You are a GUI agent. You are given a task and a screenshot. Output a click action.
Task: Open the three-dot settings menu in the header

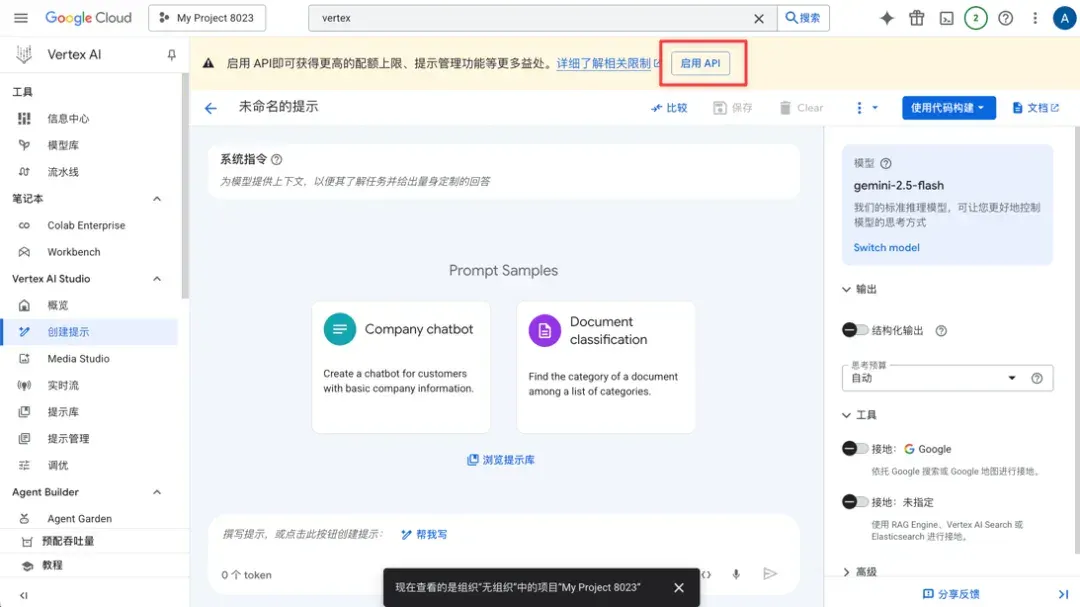click(x=1035, y=18)
